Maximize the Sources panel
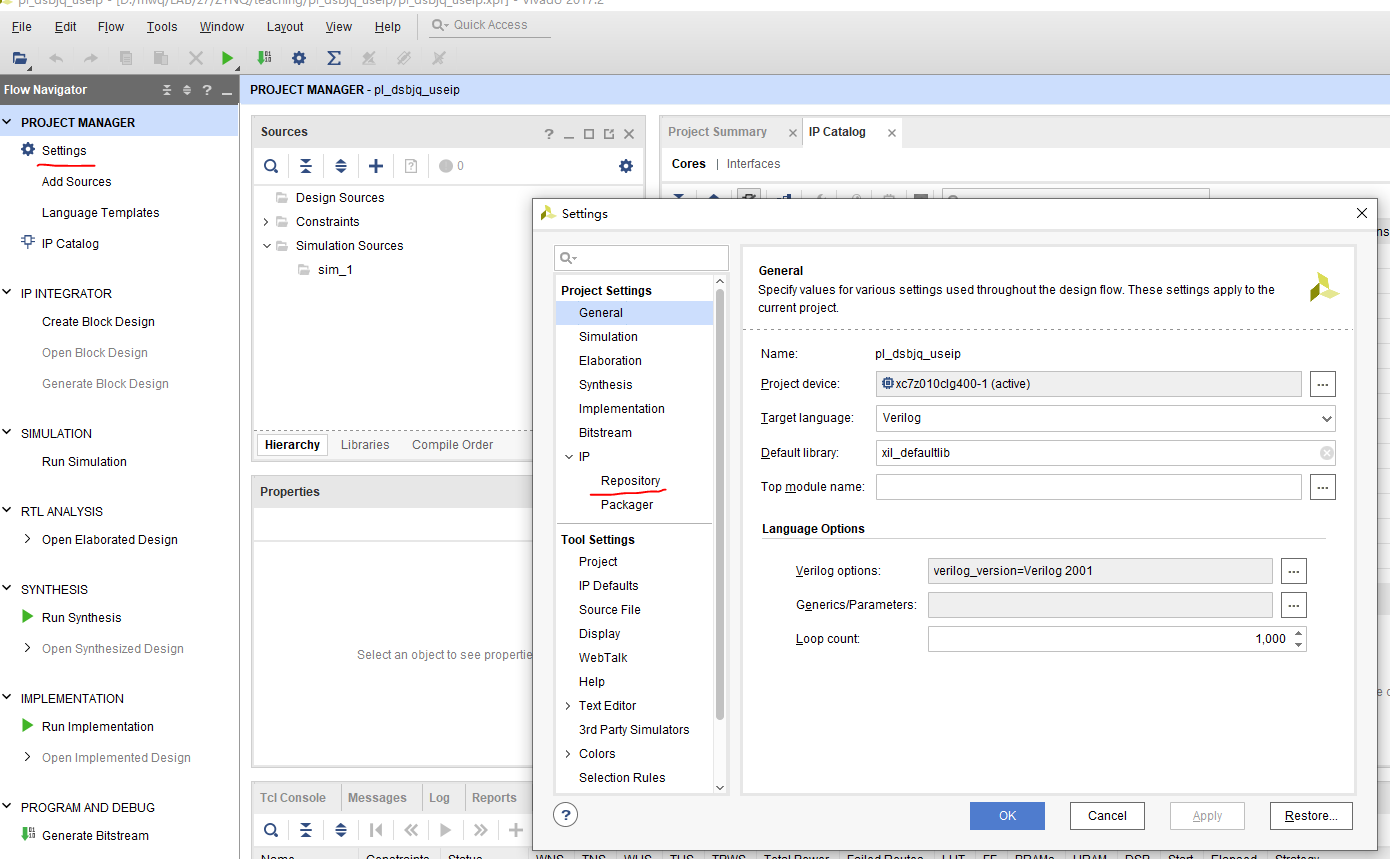This screenshot has width=1390, height=859. tap(589, 134)
